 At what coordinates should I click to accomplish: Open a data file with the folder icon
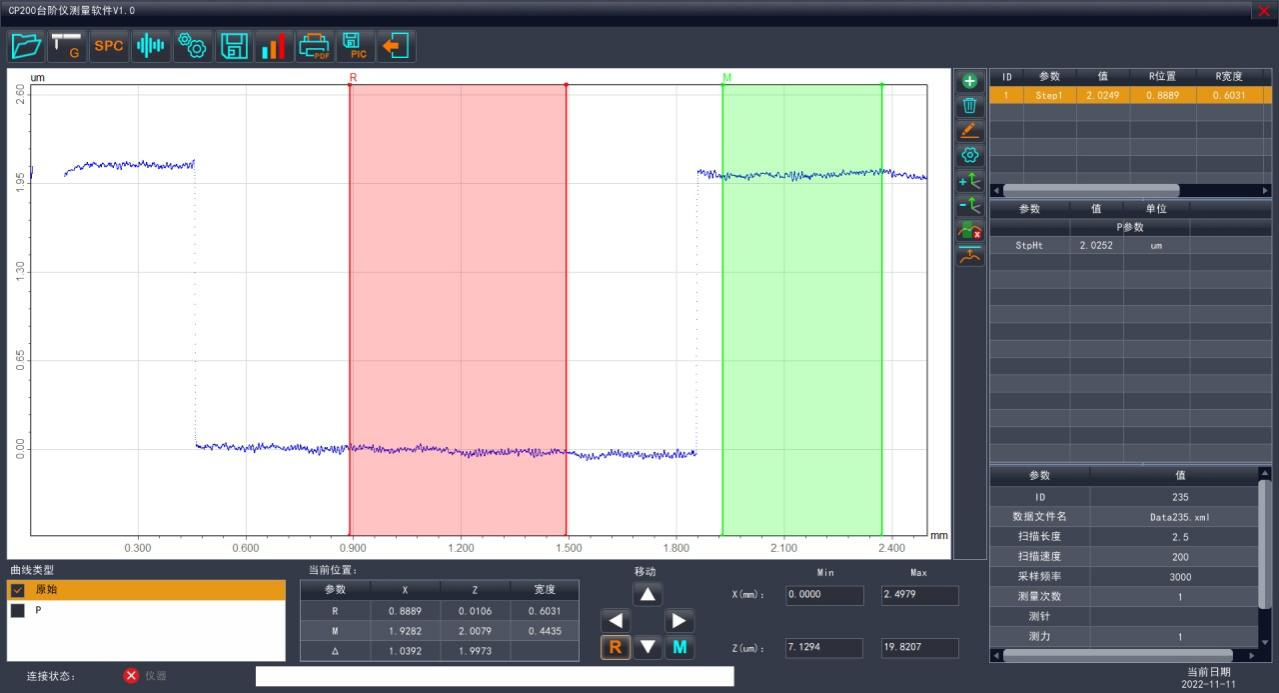tap(26, 46)
